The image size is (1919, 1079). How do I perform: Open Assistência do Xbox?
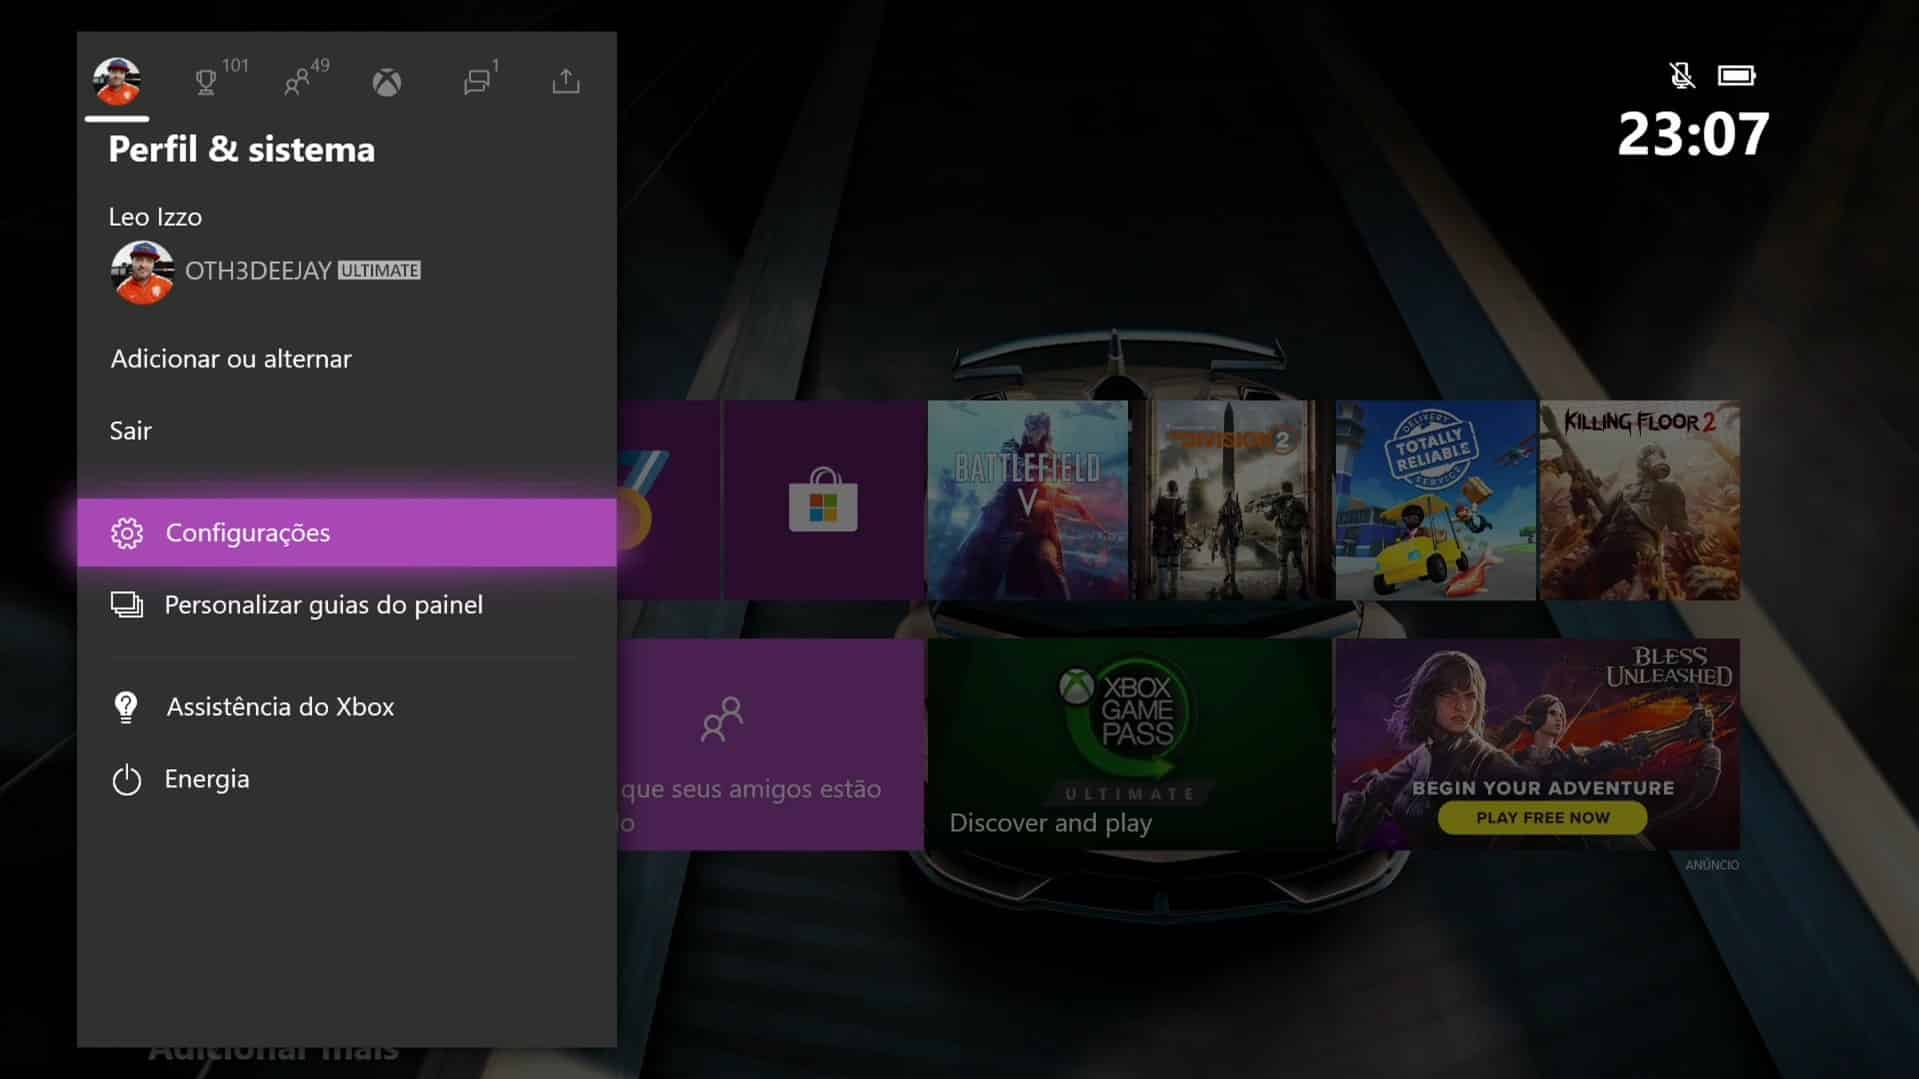pyautogui.click(x=347, y=707)
